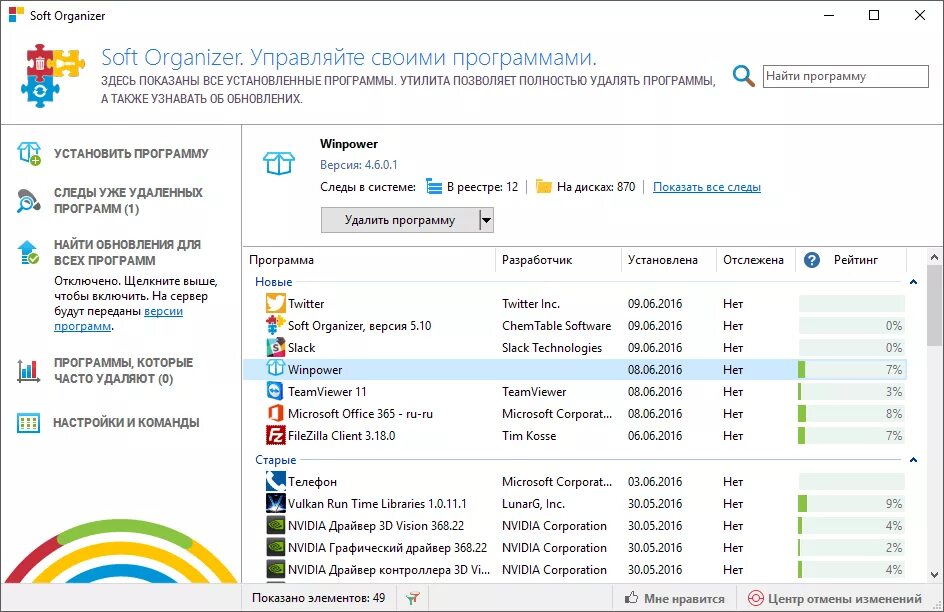Collapse the Старые group
Viewport: 944px width, 612px height.
(x=913, y=460)
